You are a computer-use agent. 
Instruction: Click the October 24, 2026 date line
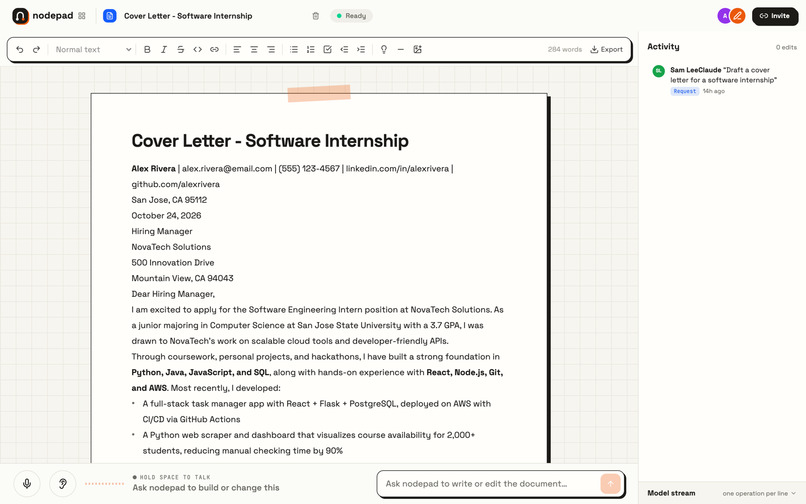click(166, 215)
